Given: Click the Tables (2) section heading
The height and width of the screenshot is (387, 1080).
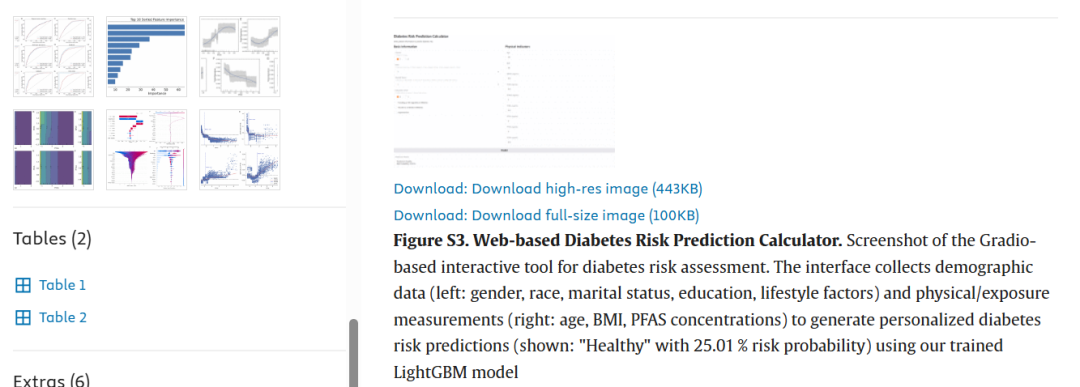Looking at the screenshot, I should (x=52, y=239).
